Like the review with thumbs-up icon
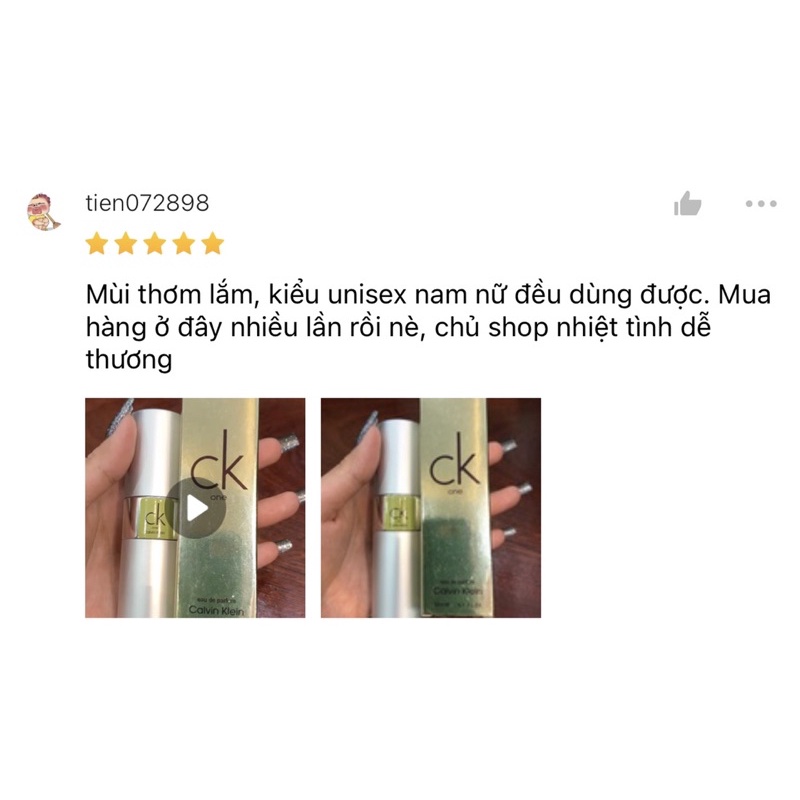Viewport: 800px width, 800px height. click(x=687, y=204)
